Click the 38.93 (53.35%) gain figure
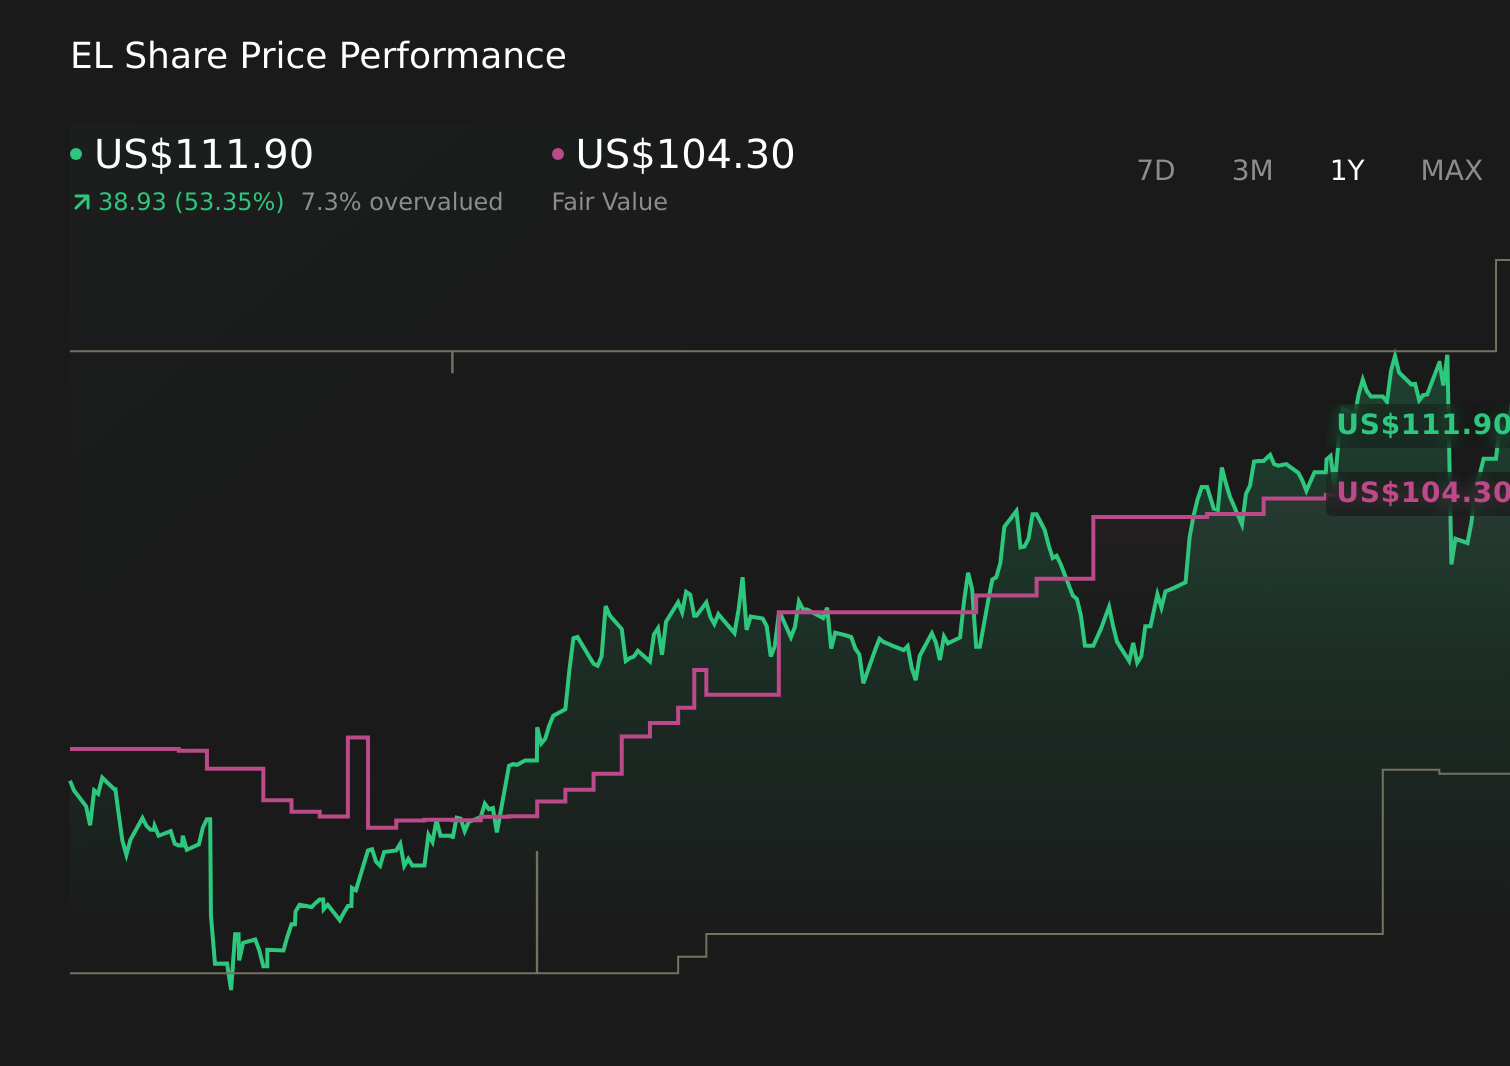 (x=190, y=201)
